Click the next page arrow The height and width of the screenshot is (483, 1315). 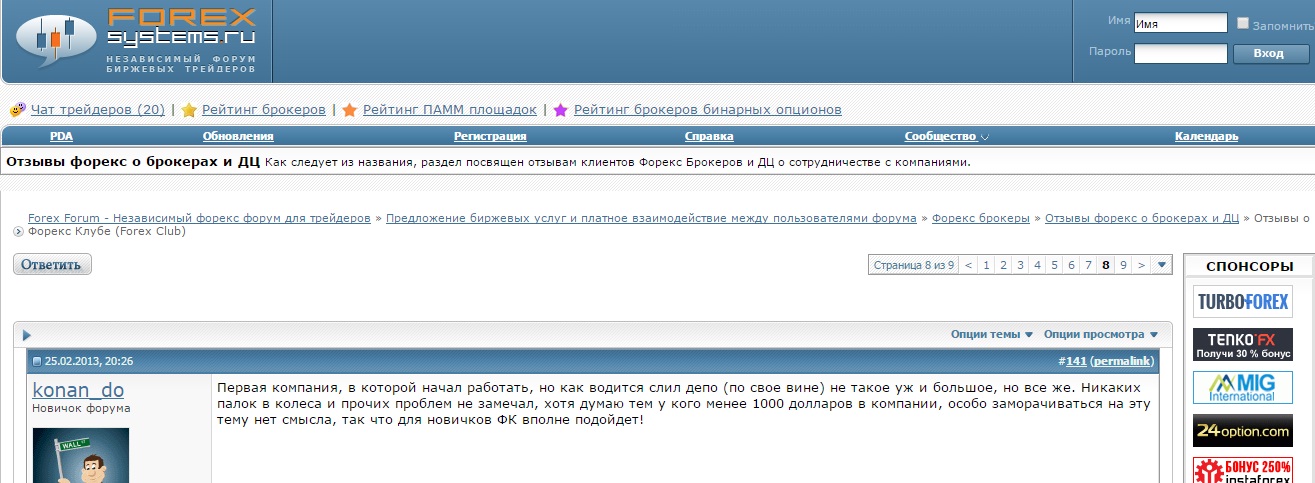pos(1142,265)
